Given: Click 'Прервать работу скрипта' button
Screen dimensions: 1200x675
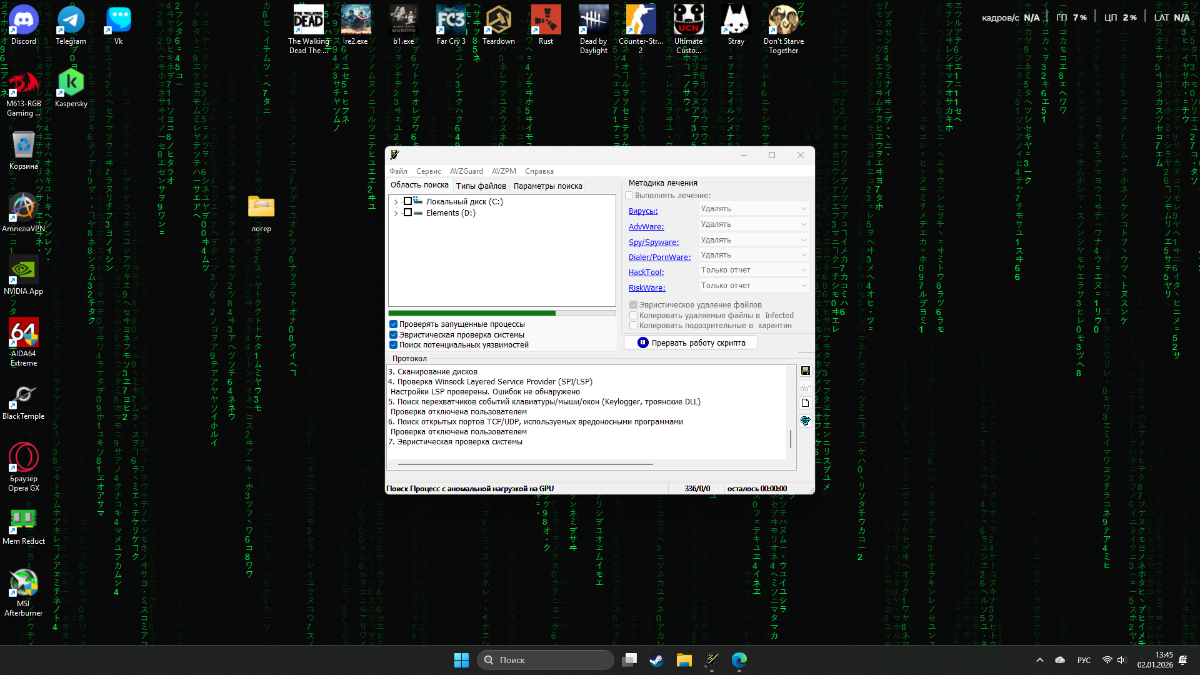Looking at the screenshot, I should [x=691, y=342].
